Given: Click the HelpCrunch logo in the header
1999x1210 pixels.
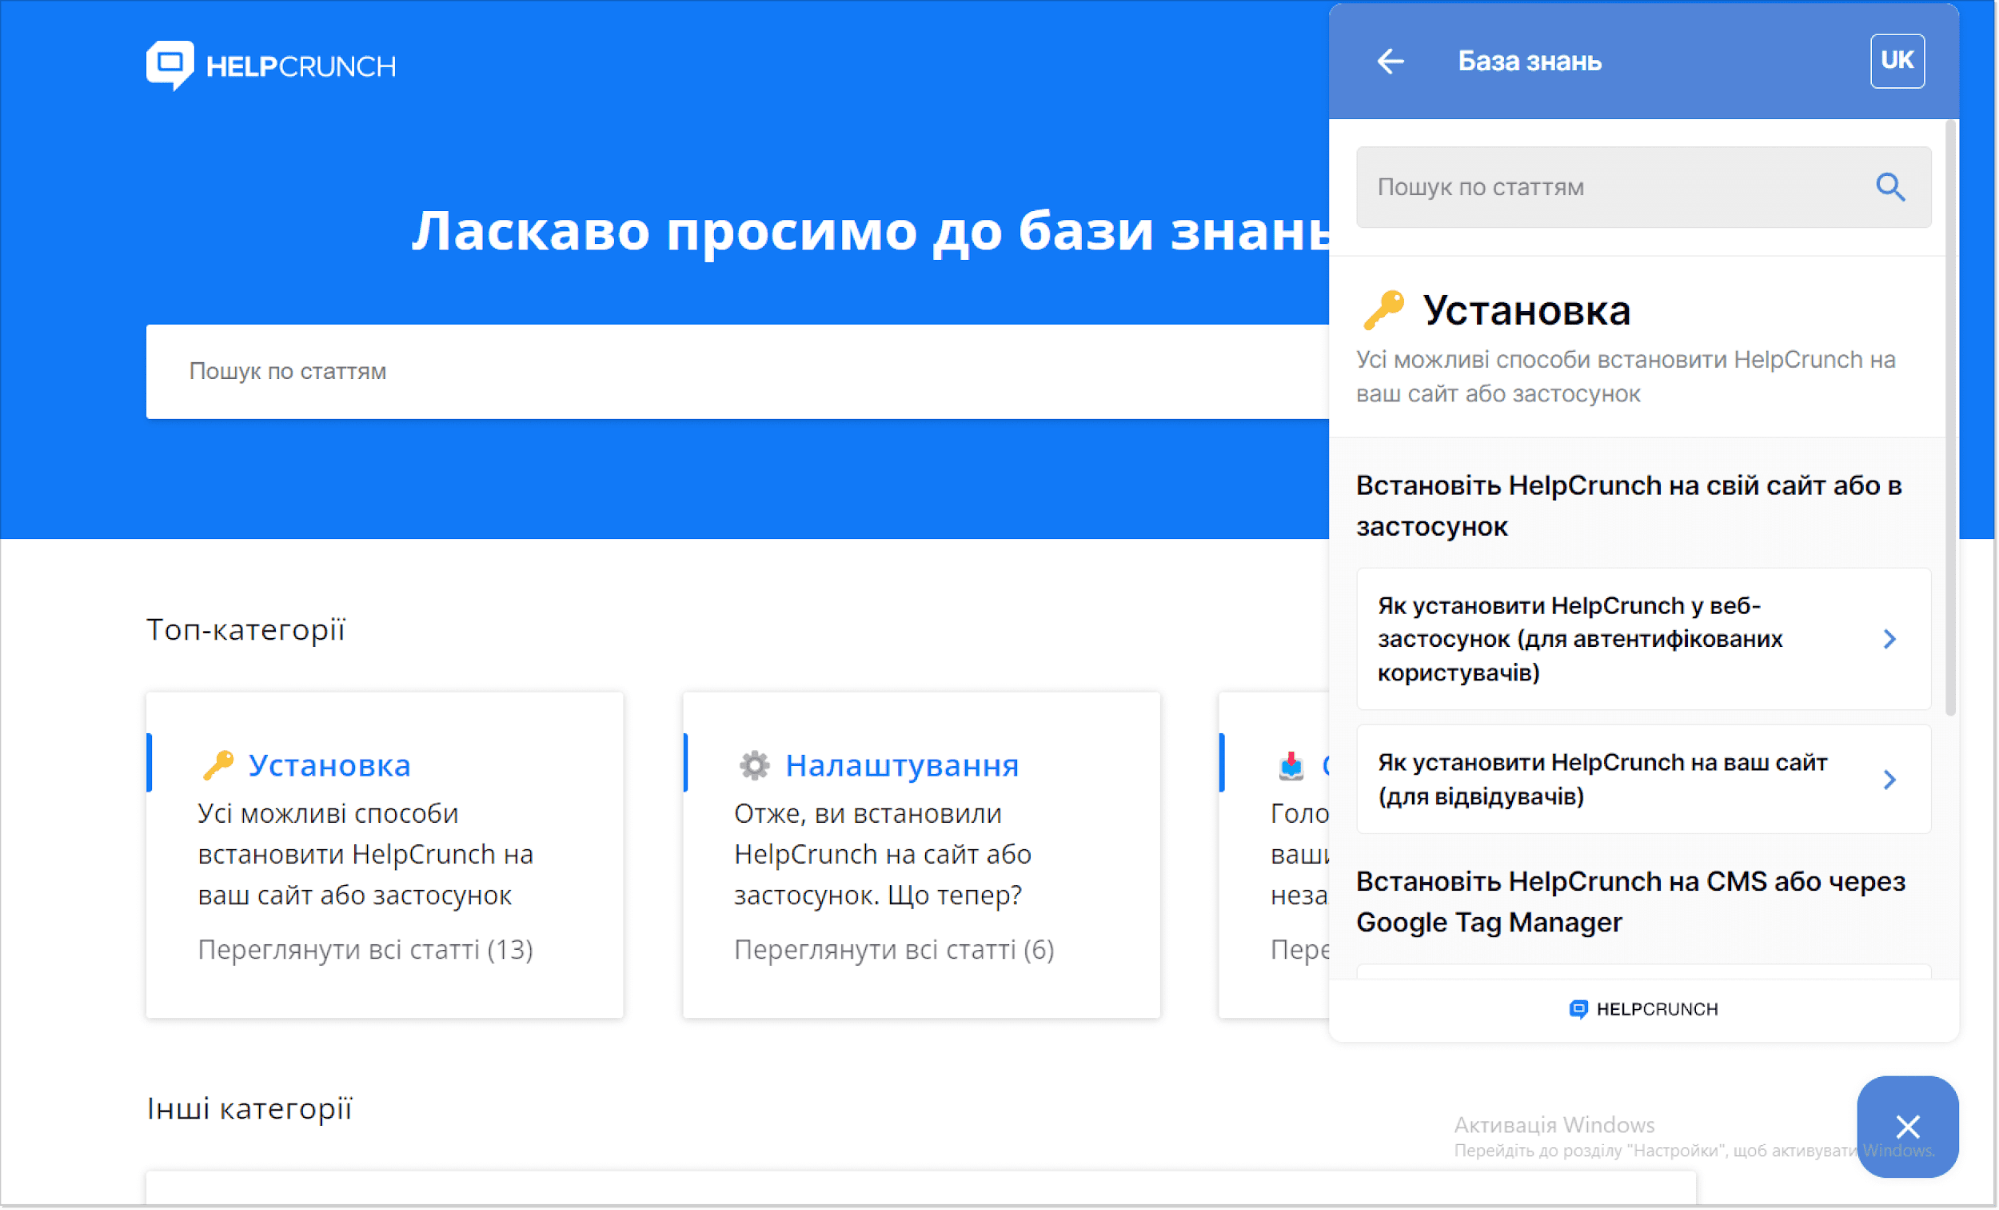Looking at the screenshot, I should point(271,66).
